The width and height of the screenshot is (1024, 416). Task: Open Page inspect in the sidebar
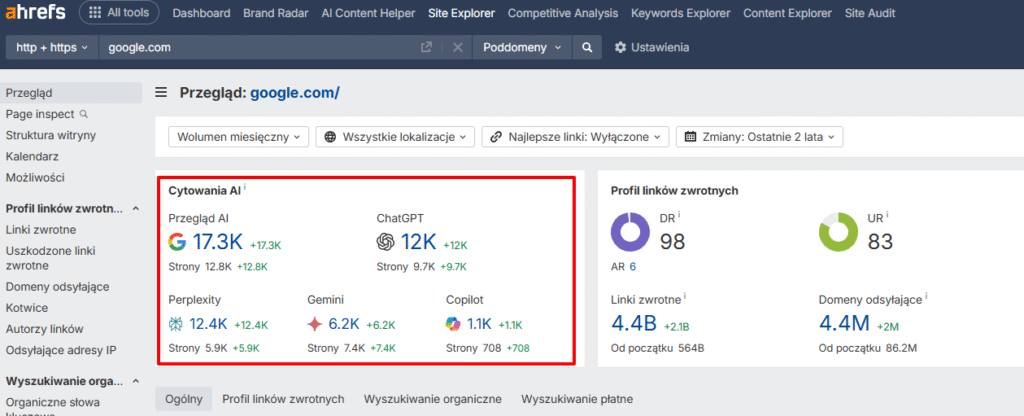tap(46, 114)
